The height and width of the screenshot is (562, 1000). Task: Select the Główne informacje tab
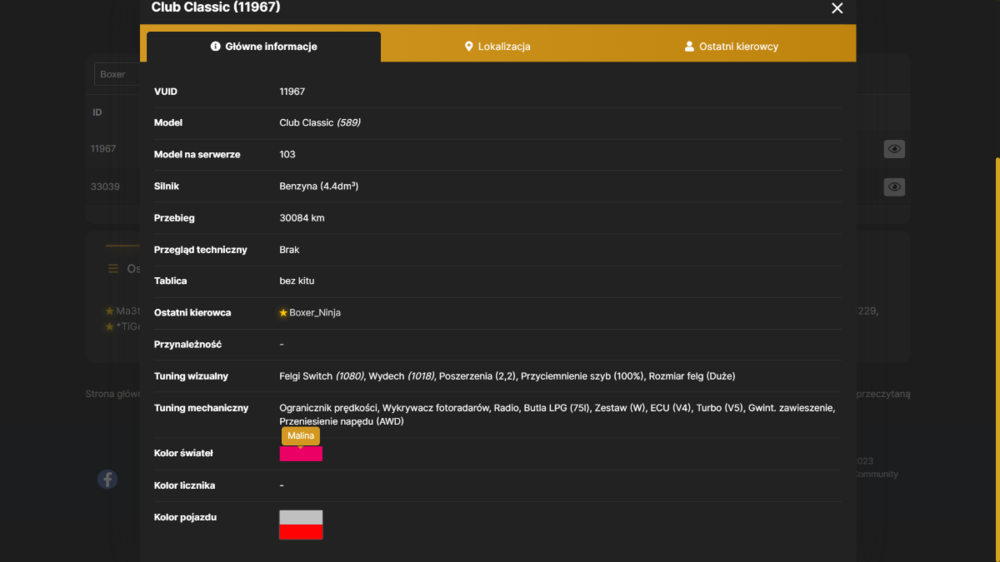264,47
